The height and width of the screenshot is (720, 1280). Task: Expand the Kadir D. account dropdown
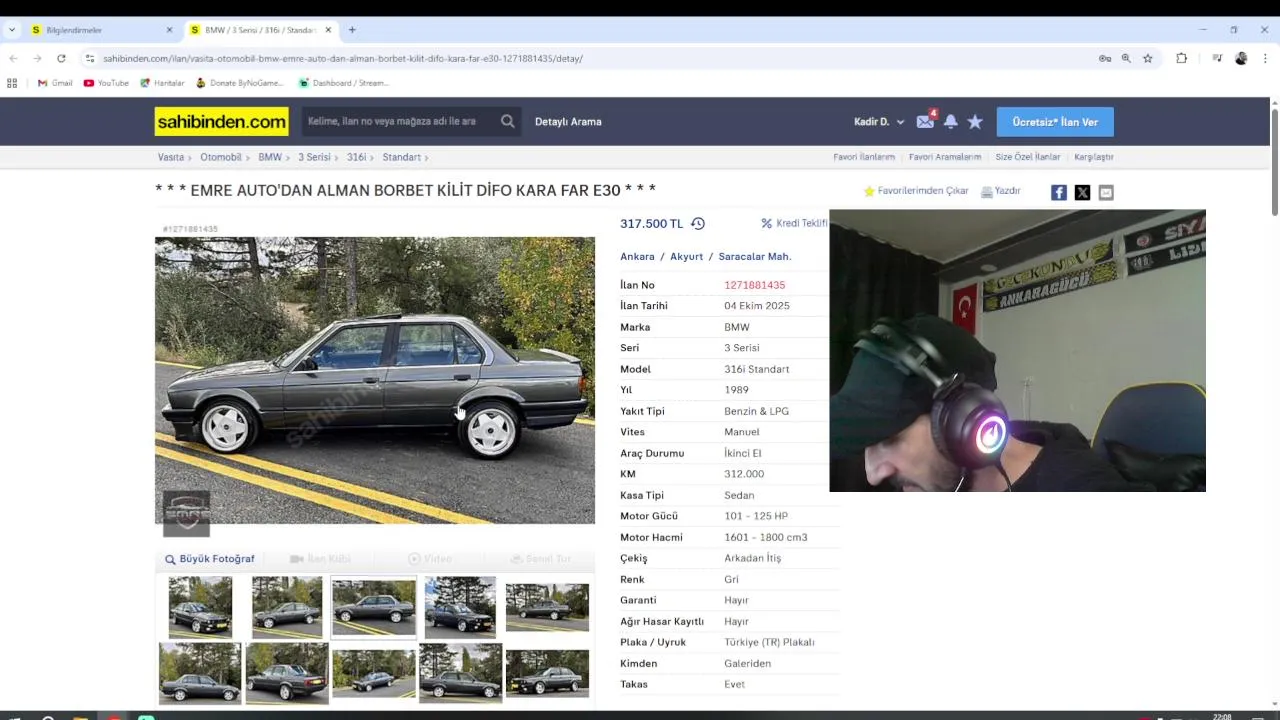point(879,122)
